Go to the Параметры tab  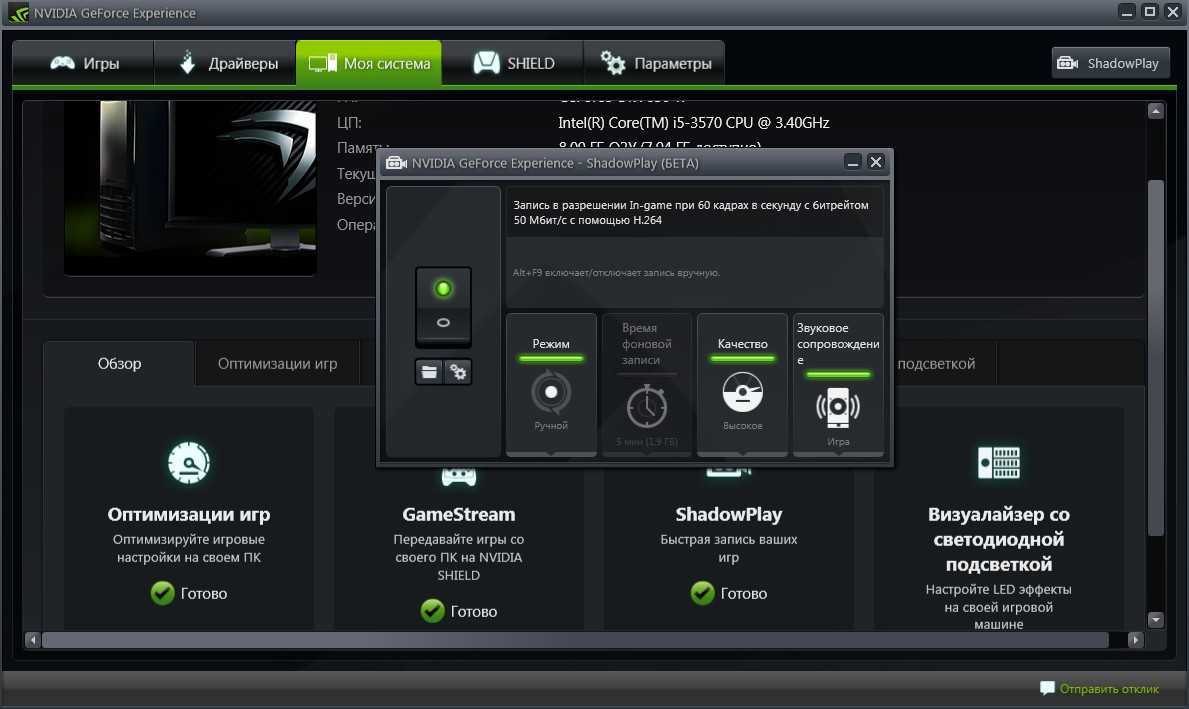point(654,64)
